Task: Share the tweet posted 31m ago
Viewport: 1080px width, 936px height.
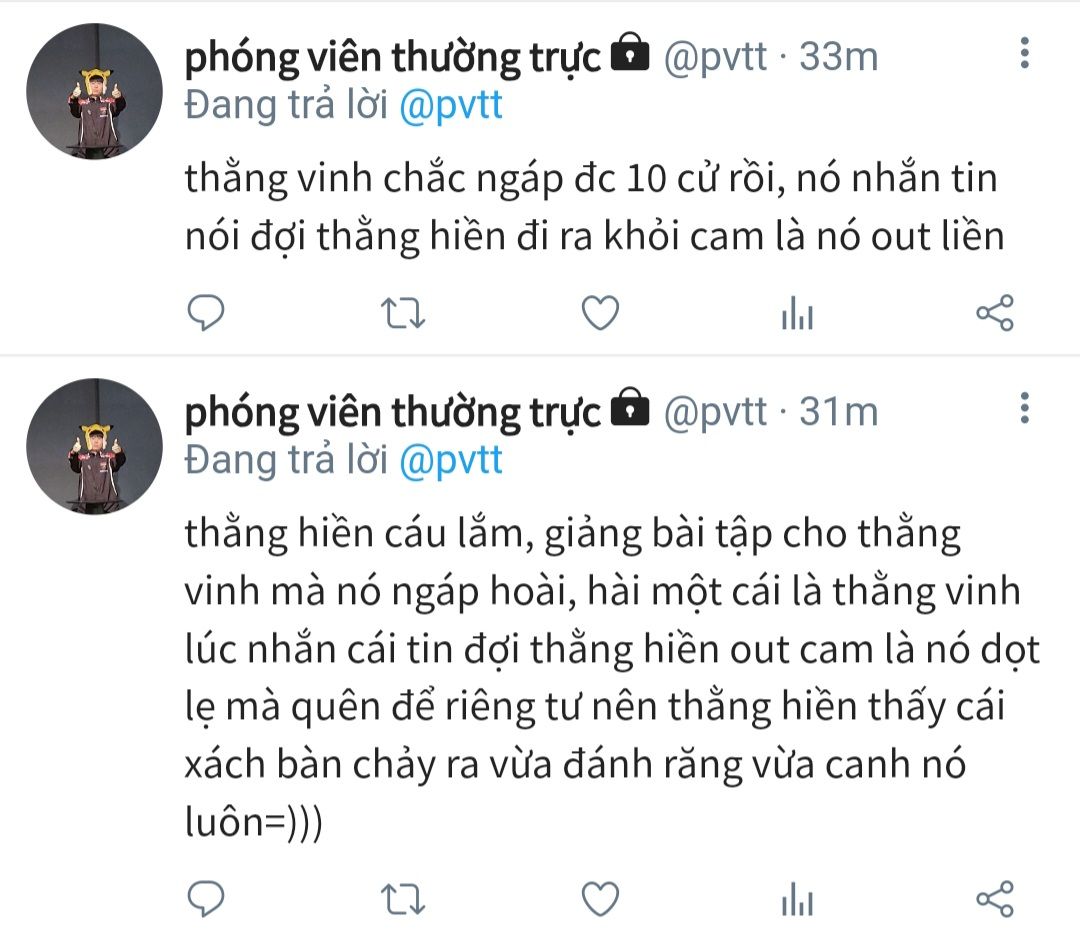Action: click(x=995, y=899)
